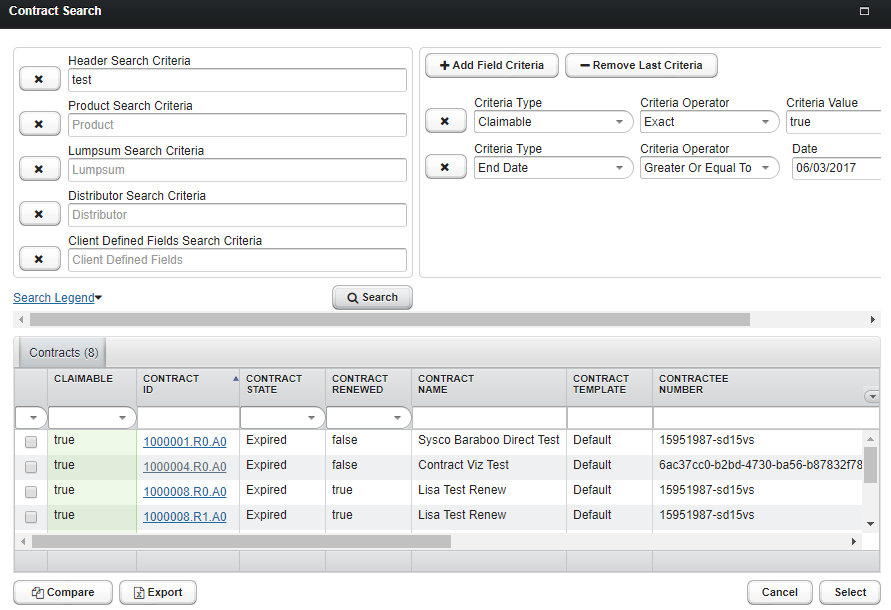Image resolution: width=891 pixels, height=610 pixels.
Task: Check the row for contract 1000008.R1.A0
Action: point(31,517)
